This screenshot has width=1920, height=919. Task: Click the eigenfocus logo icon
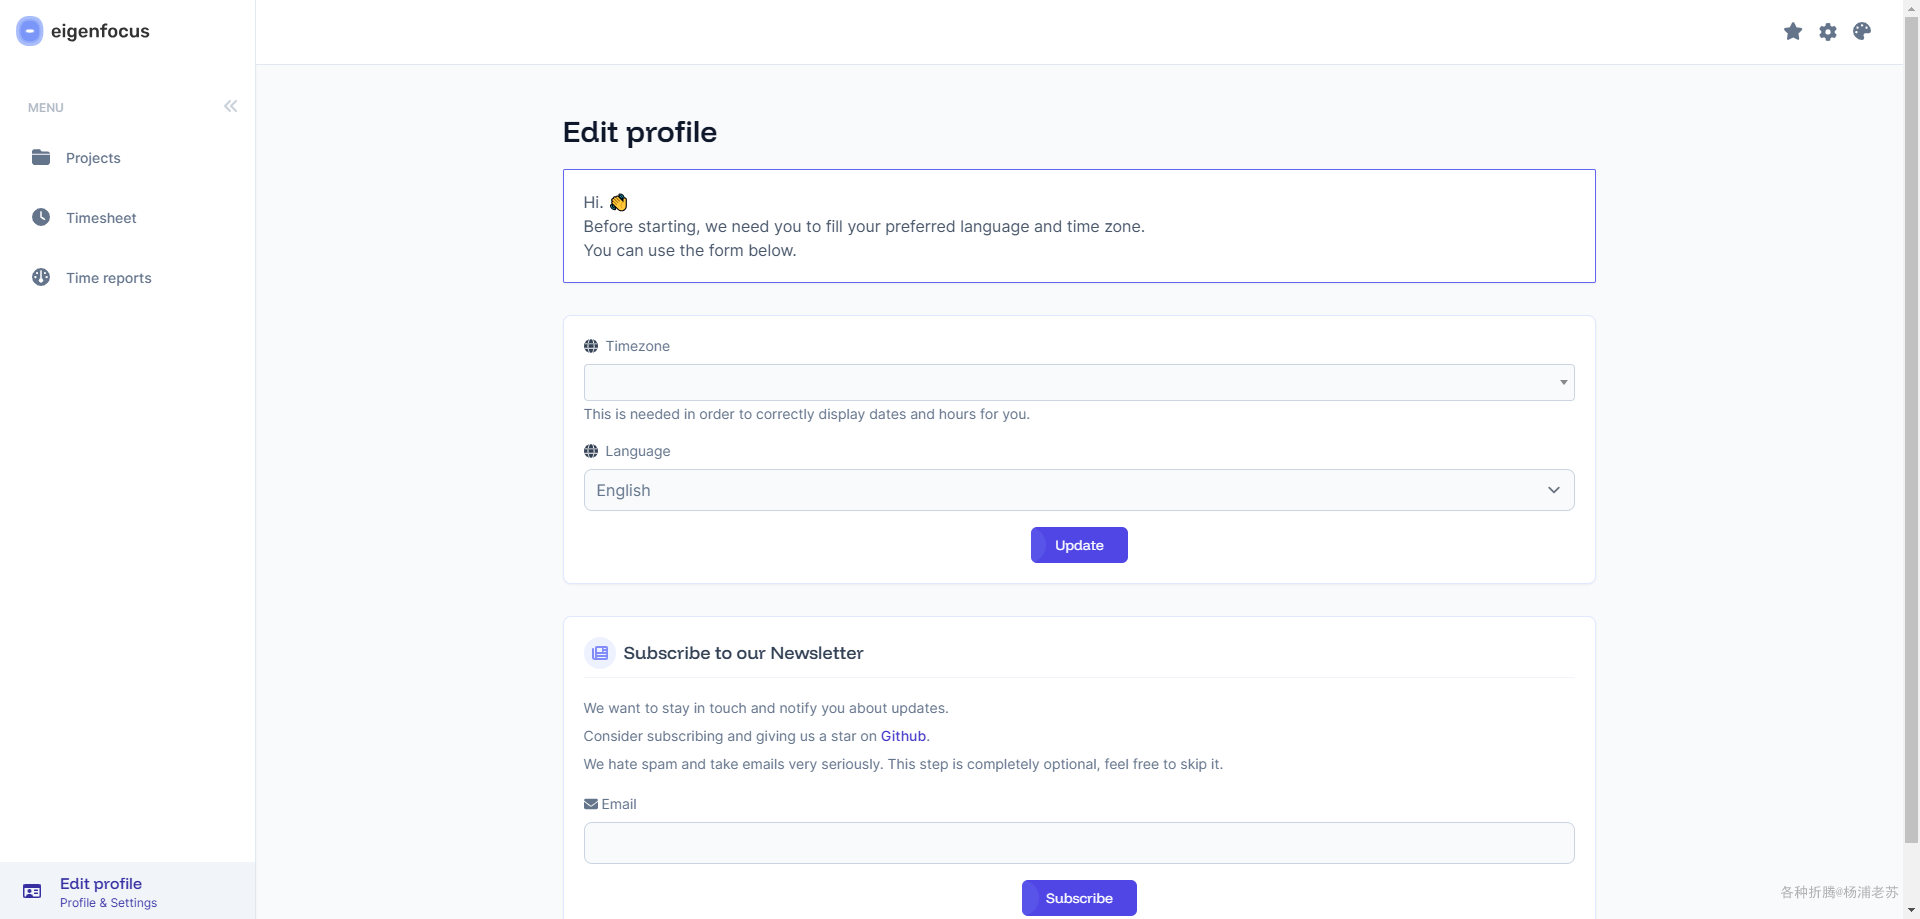tap(30, 31)
